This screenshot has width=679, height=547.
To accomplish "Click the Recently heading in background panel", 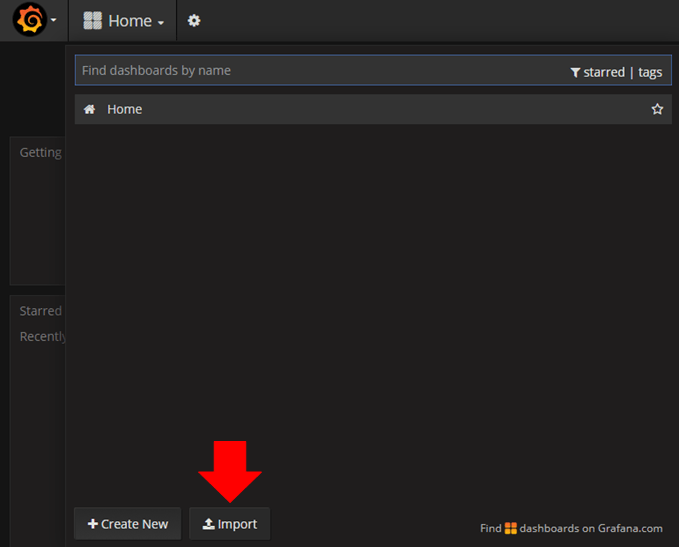I will 42,337.
